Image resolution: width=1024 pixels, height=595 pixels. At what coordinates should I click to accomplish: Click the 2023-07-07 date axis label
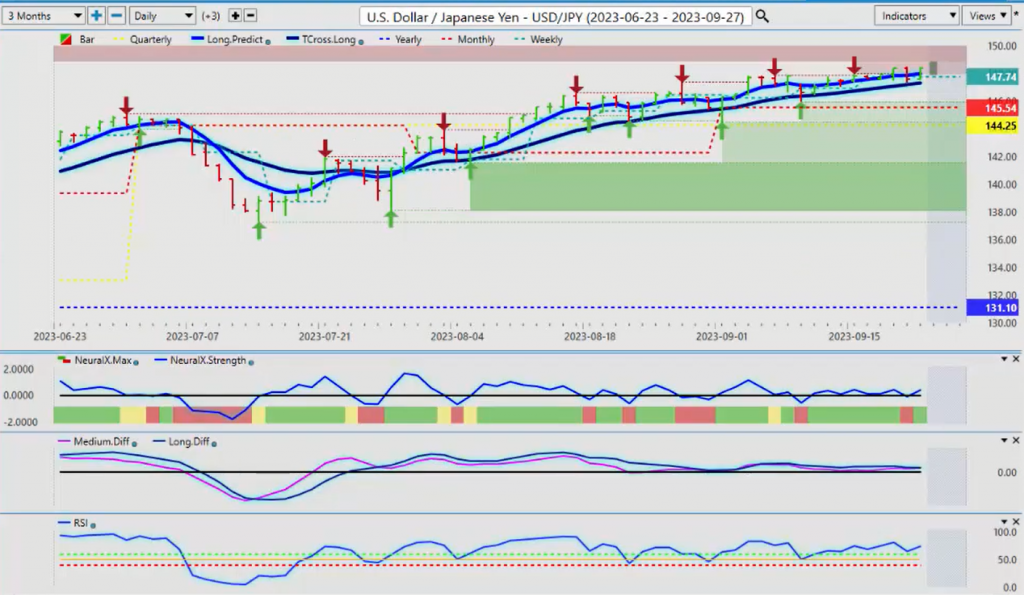[192, 336]
